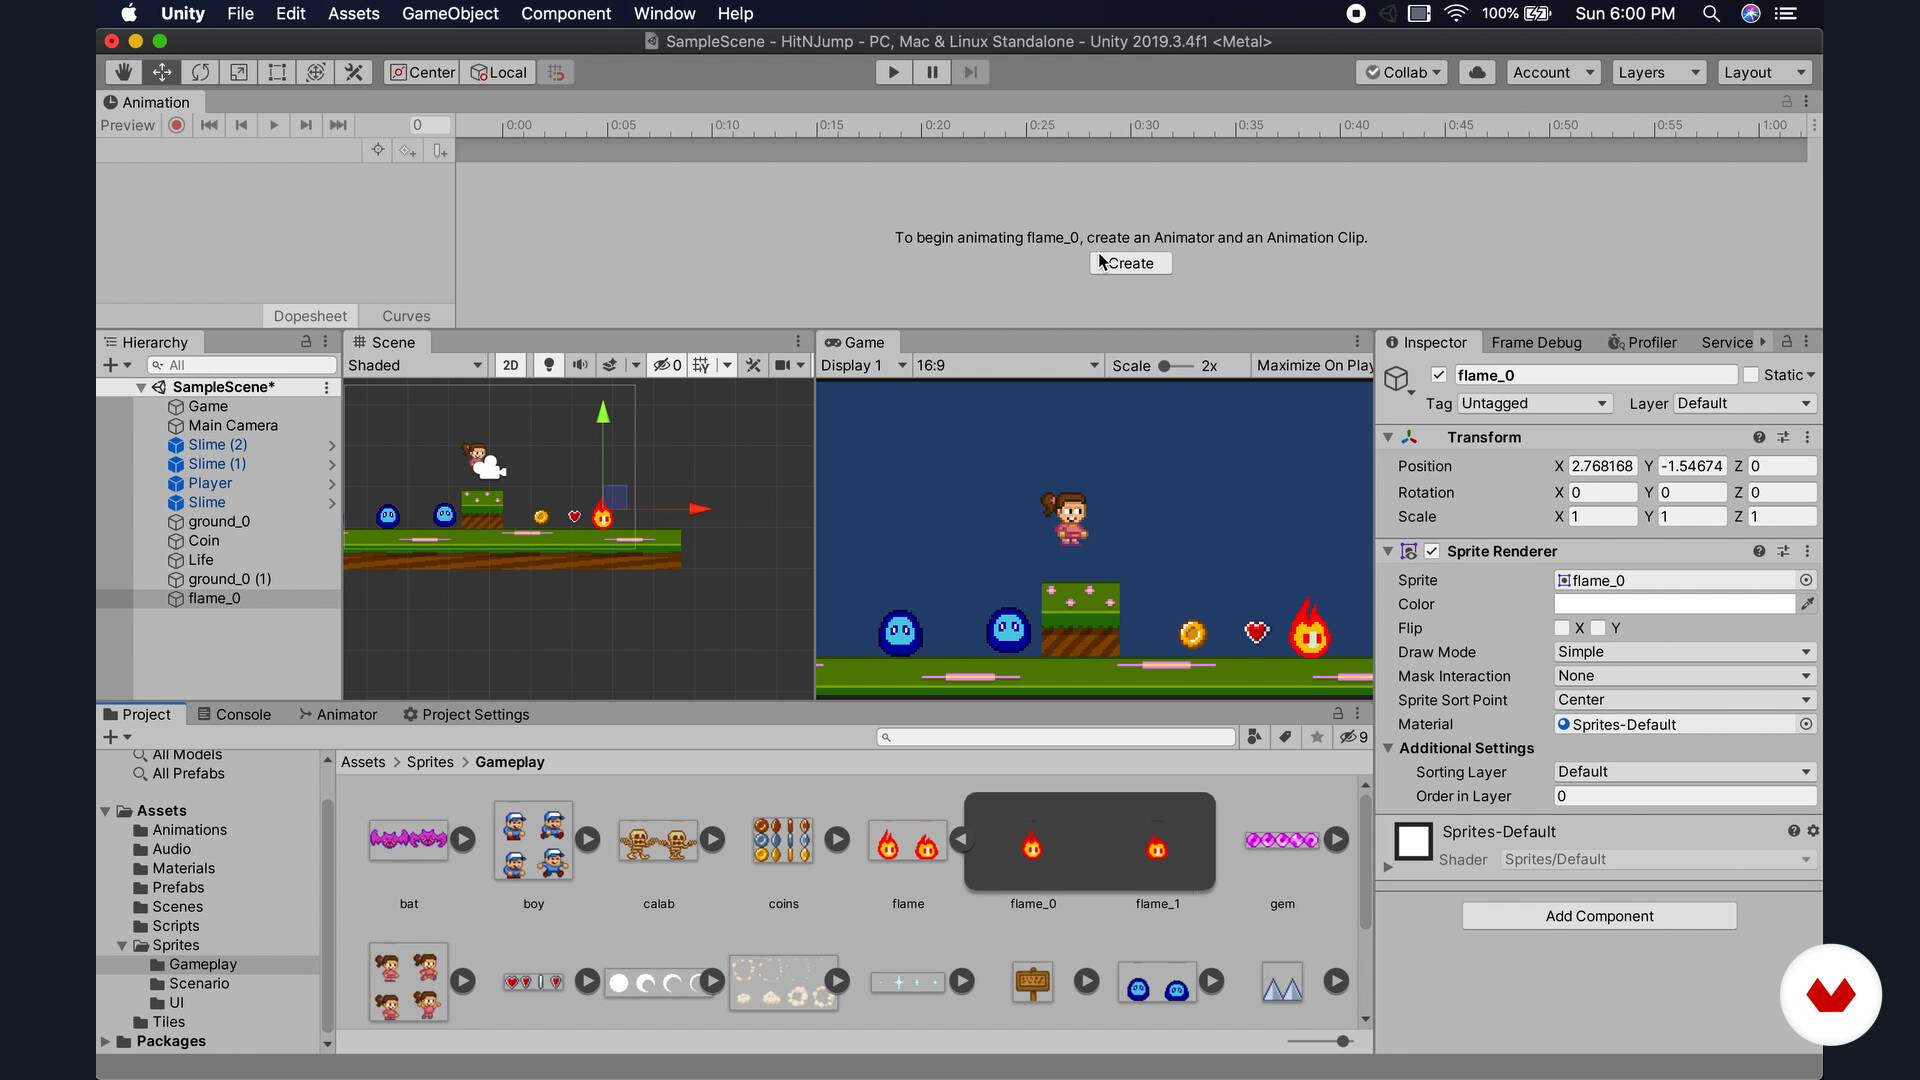Select the Rect tool
Screen dimensions: 1920x1080
[x=277, y=72]
